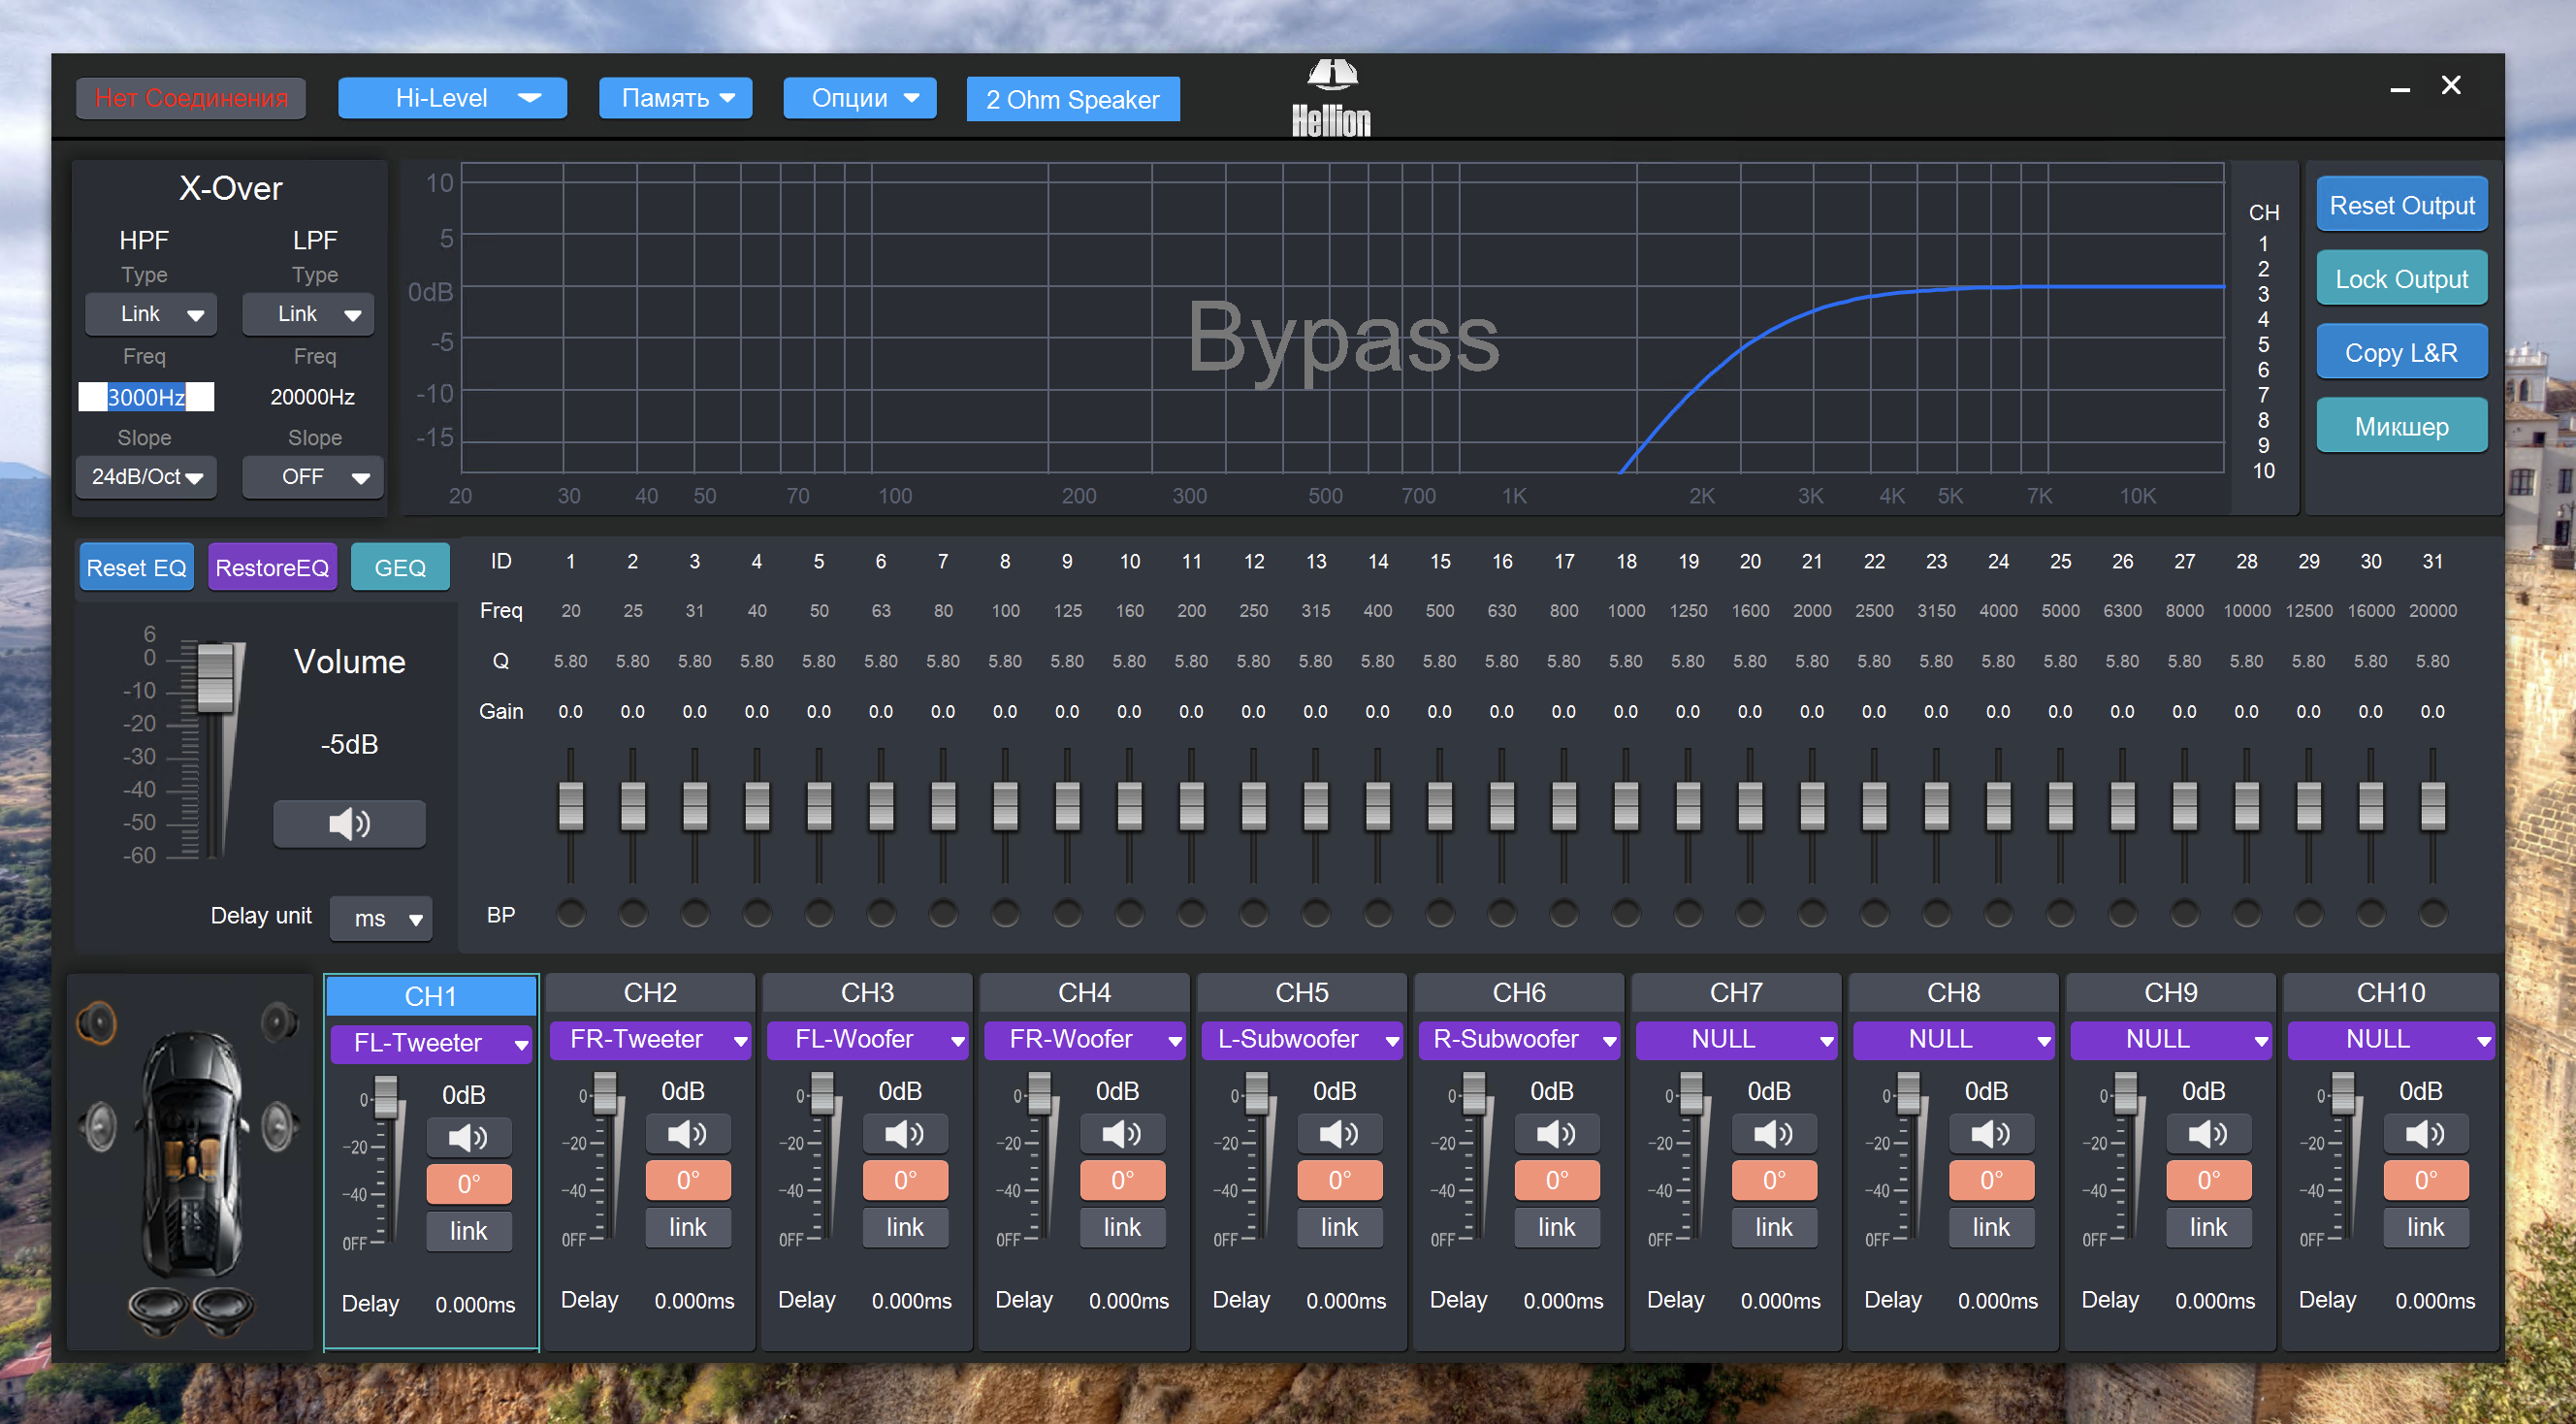Click the 1000 Hz EQ band slider

point(1626,806)
